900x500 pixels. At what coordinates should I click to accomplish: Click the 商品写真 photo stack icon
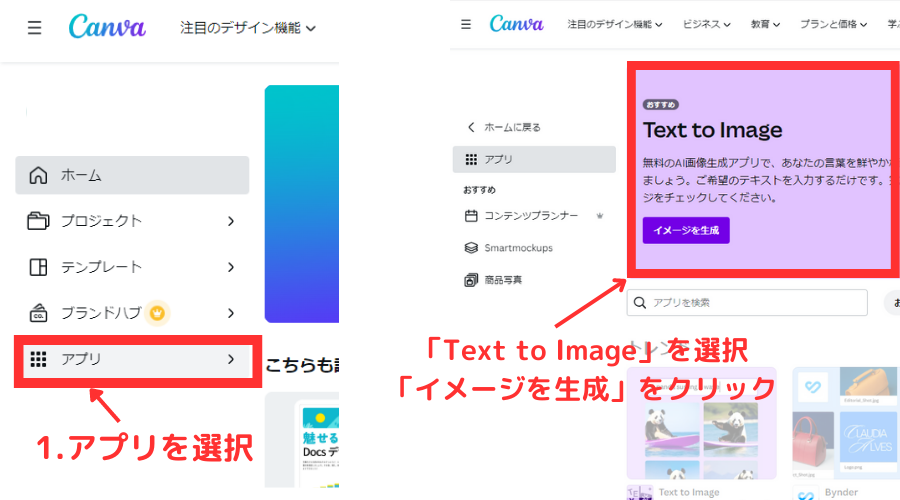pos(471,280)
